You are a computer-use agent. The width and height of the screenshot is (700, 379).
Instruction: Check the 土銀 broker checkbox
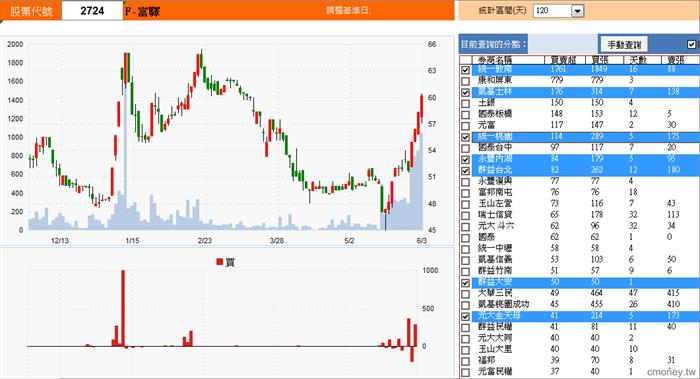click(465, 104)
